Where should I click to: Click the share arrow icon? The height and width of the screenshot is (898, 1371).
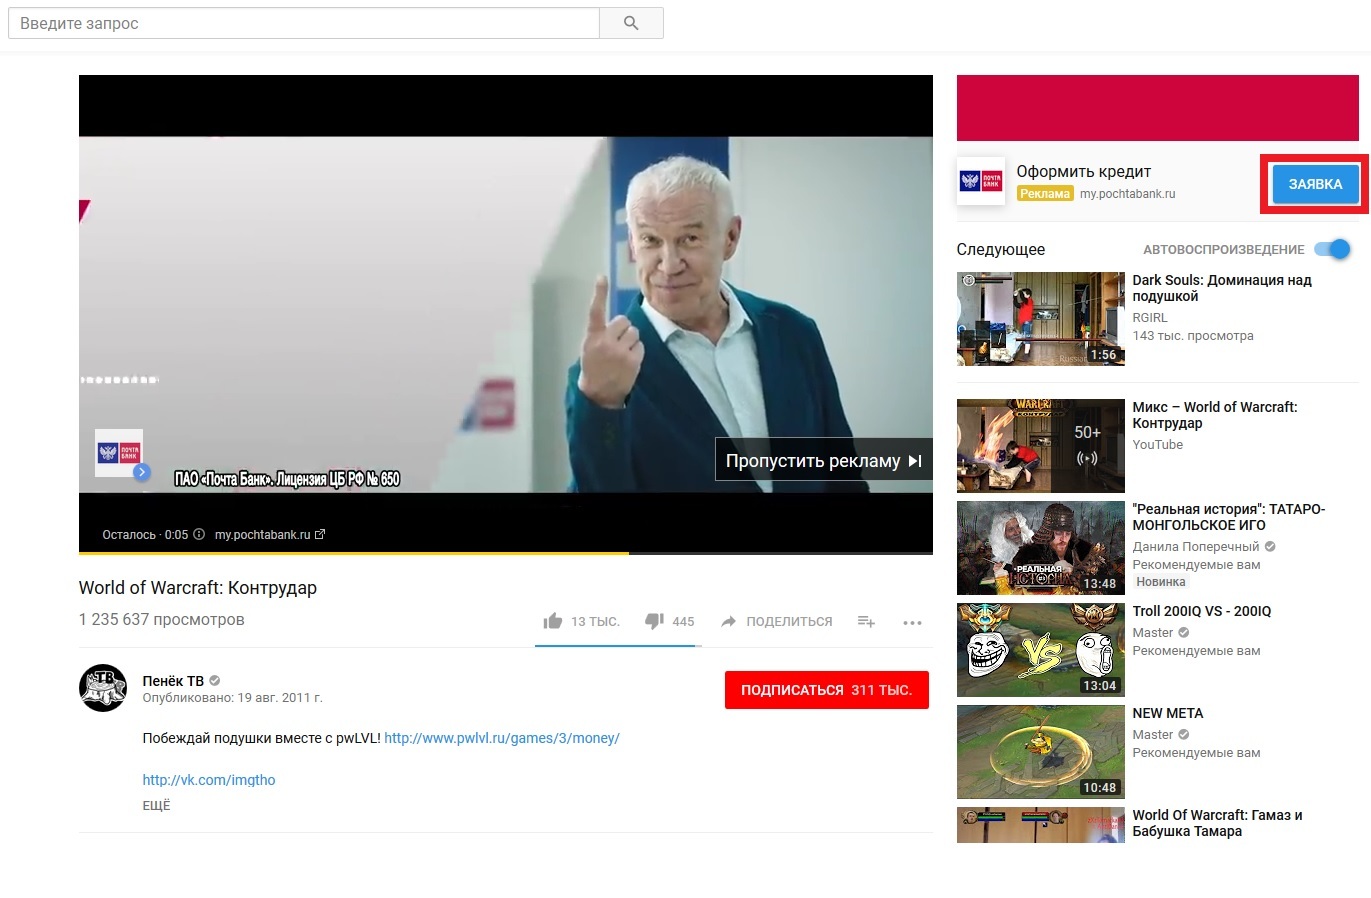coord(729,621)
